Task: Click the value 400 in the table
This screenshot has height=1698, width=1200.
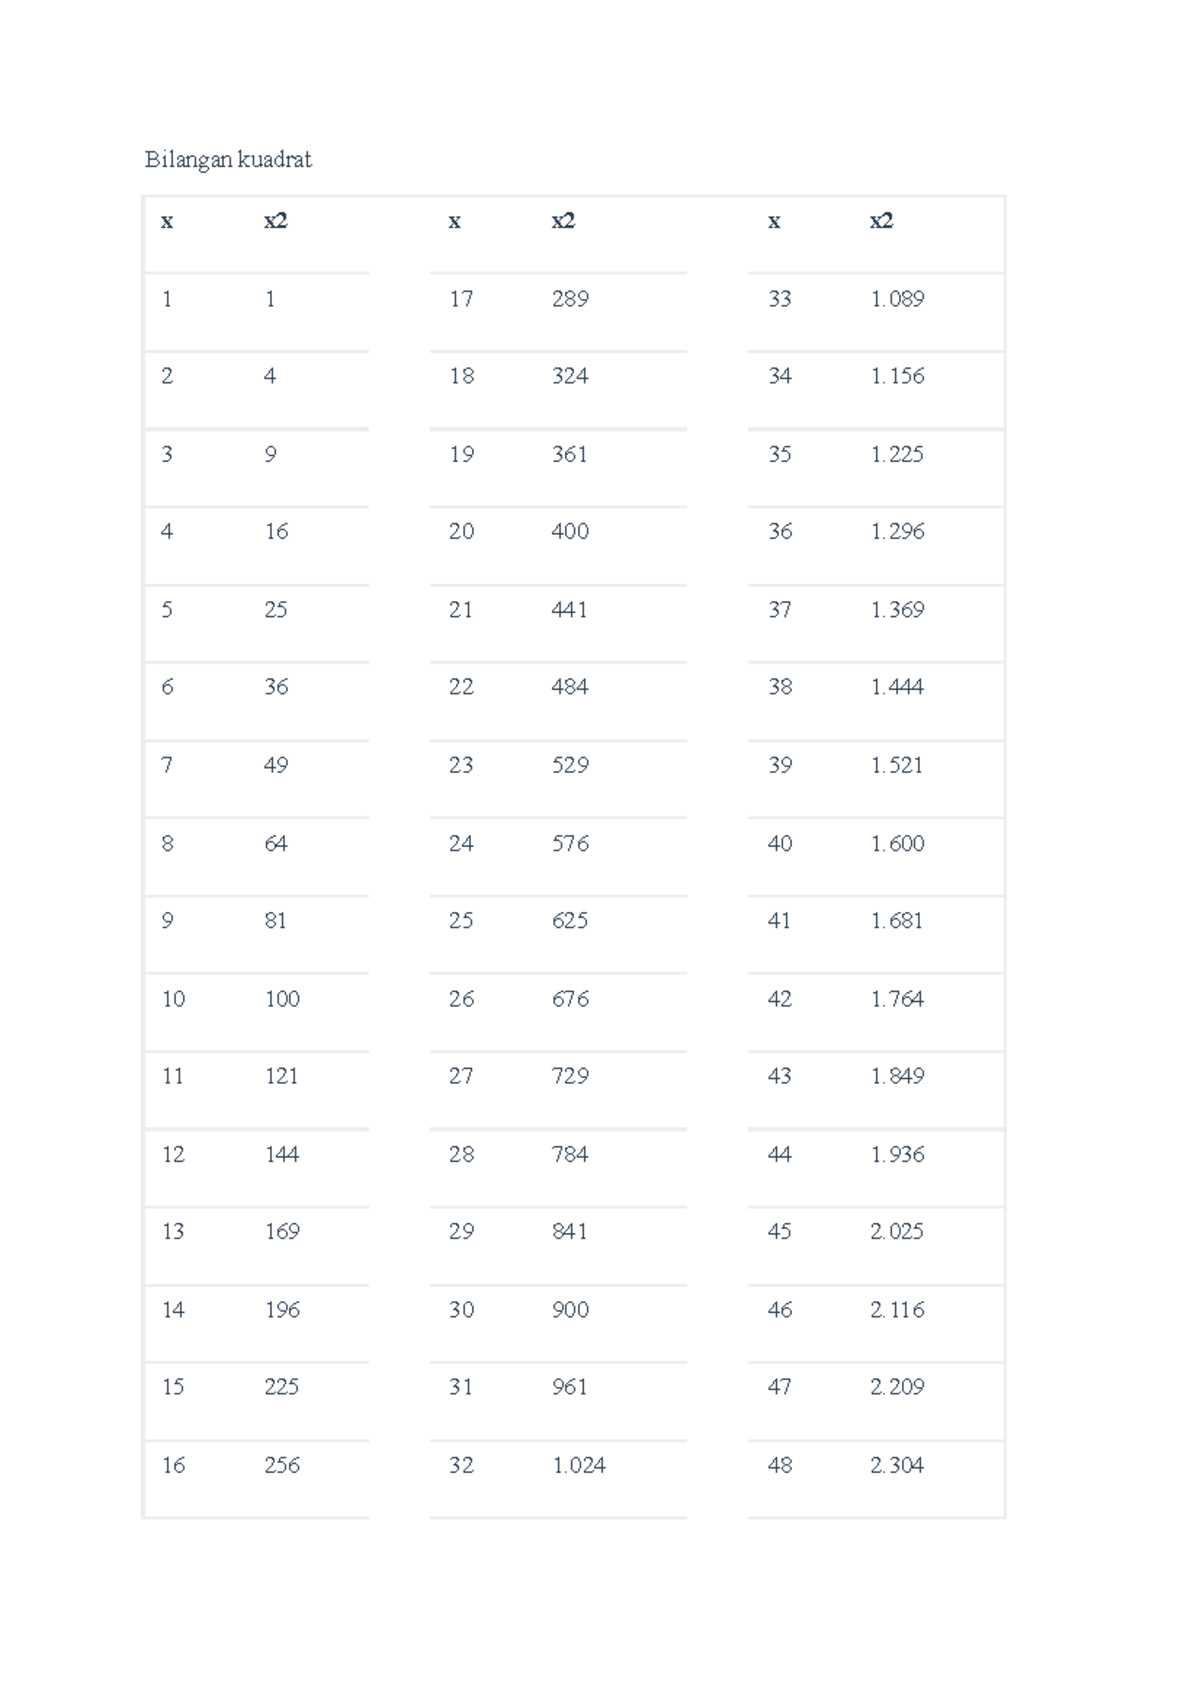Action: pos(570,531)
